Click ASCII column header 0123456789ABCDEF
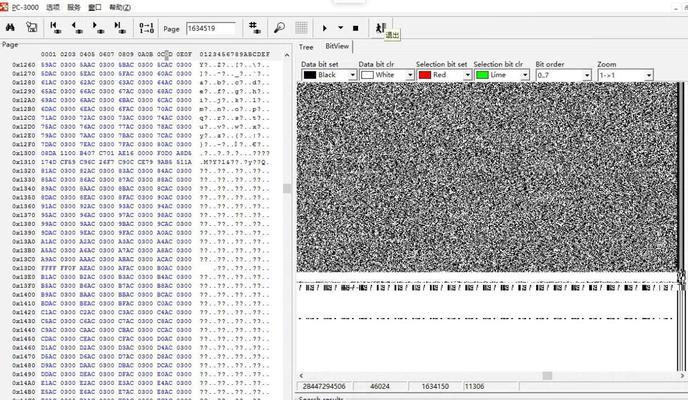The width and height of the screenshot is (688, 400). click(x=235, y=54)
